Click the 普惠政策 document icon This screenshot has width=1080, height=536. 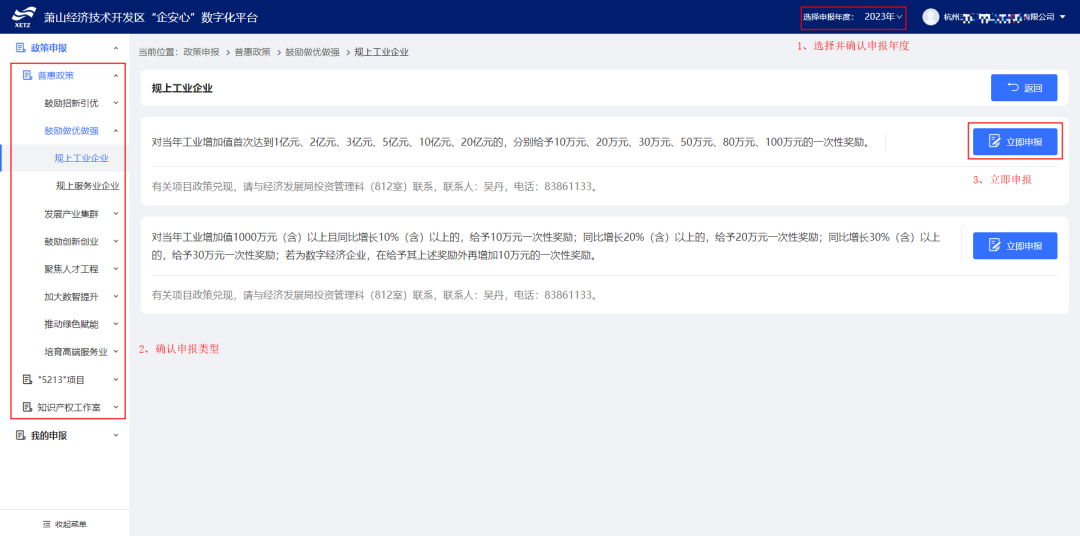coord(28,75)
